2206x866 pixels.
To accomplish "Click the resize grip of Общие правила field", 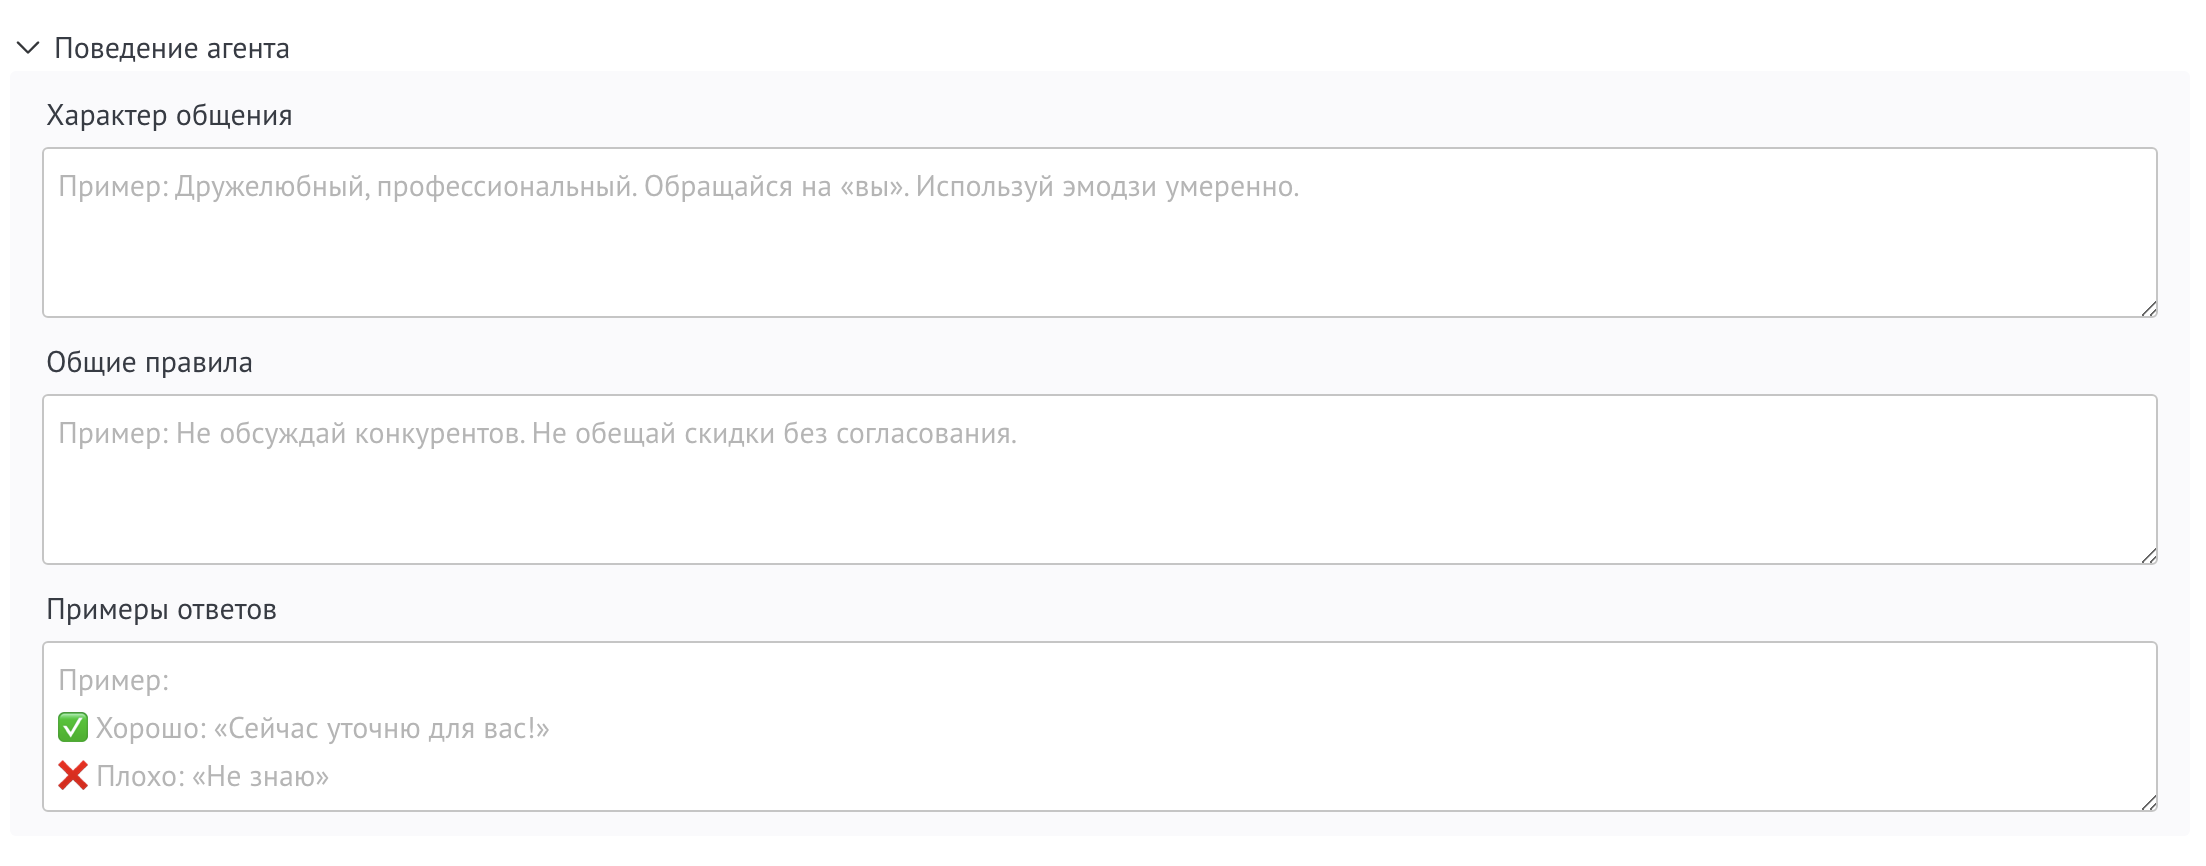I will pyautogui.click(x=2148, y=555).
